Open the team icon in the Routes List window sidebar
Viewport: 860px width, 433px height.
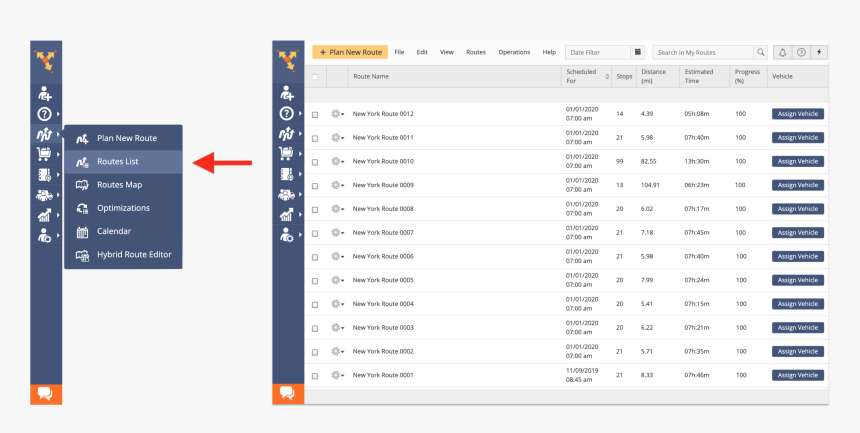tap(286, 195)
